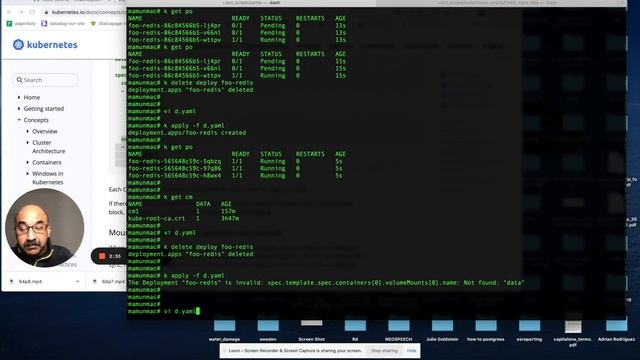Click the Deployment is invalid error line
The width and height of the screenshot is (640, 360).
326,282
